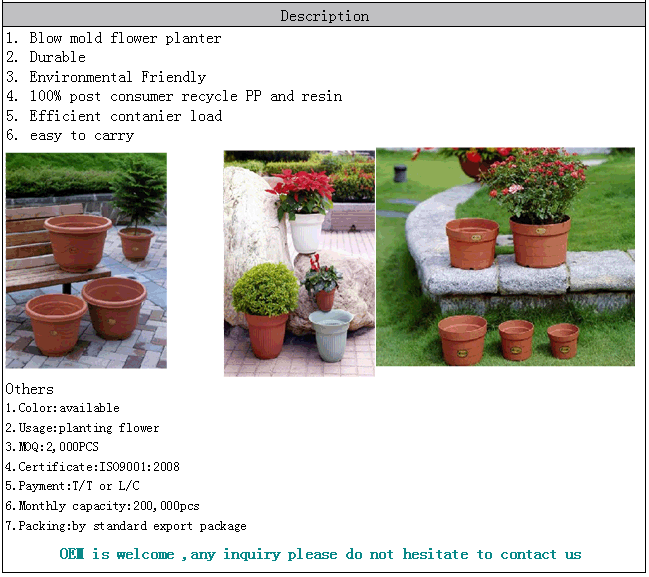Open the lawn curb planters photo
Screen dimensions: 649x577
505,257
